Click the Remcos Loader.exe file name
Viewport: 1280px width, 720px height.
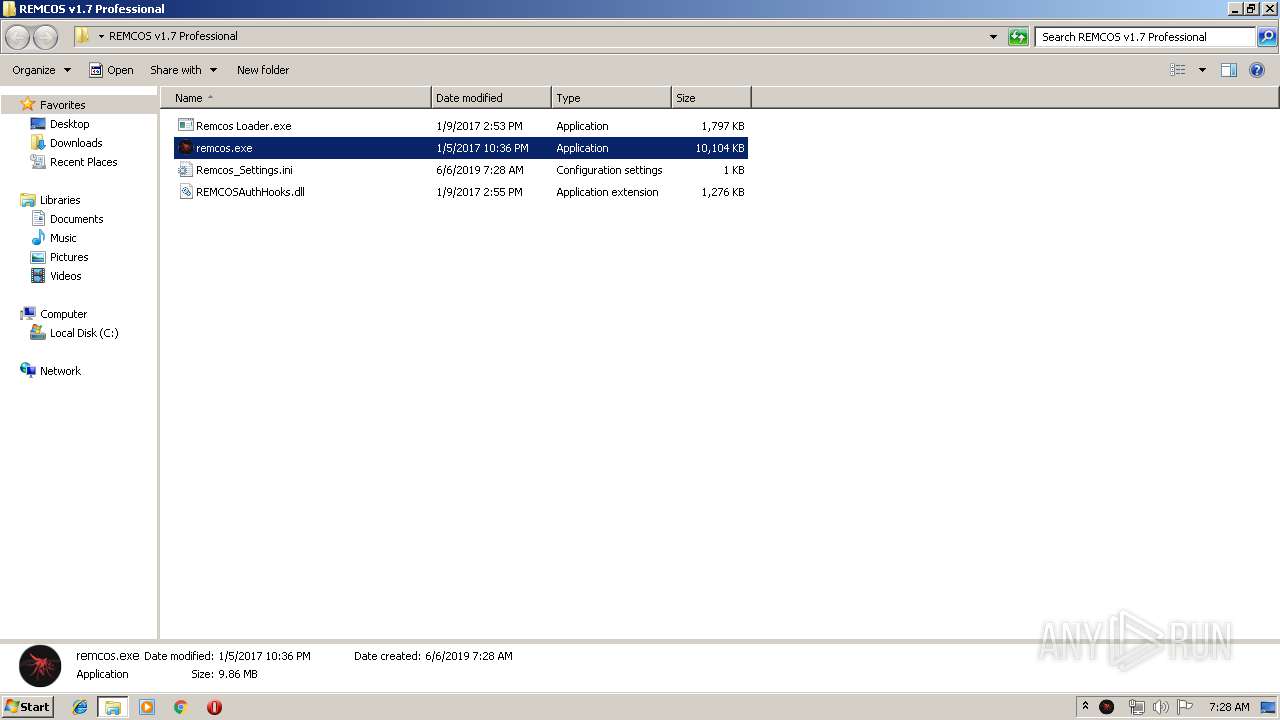pyautogui.click(x=244, y=126)
